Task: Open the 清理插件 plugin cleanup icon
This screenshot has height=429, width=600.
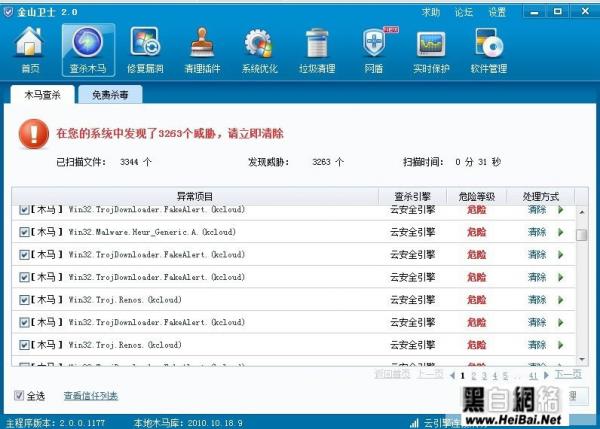Action: tap(202, 50)
